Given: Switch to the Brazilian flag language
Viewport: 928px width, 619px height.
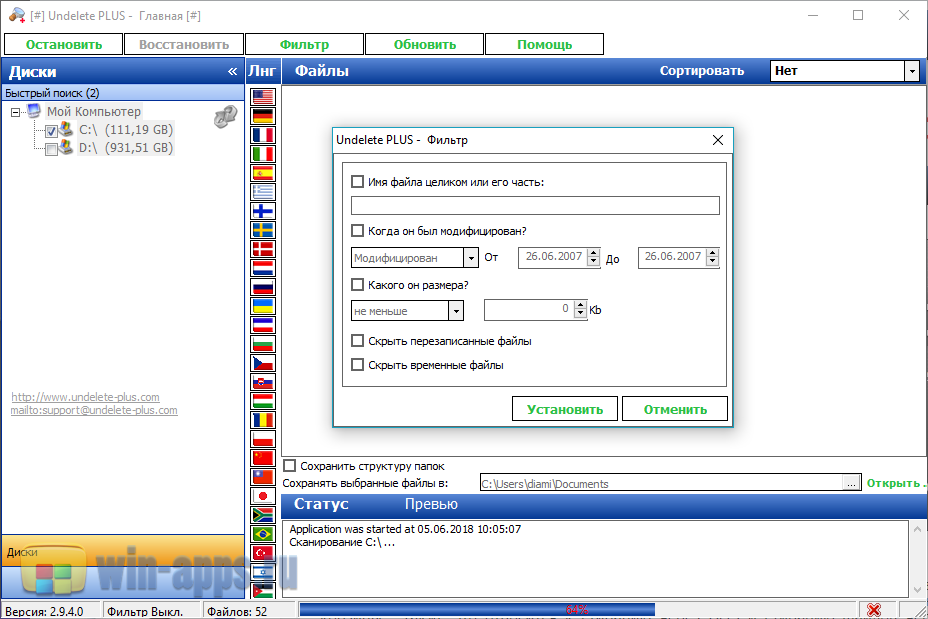Looking at the screenshot, I should tap(263, 534).
